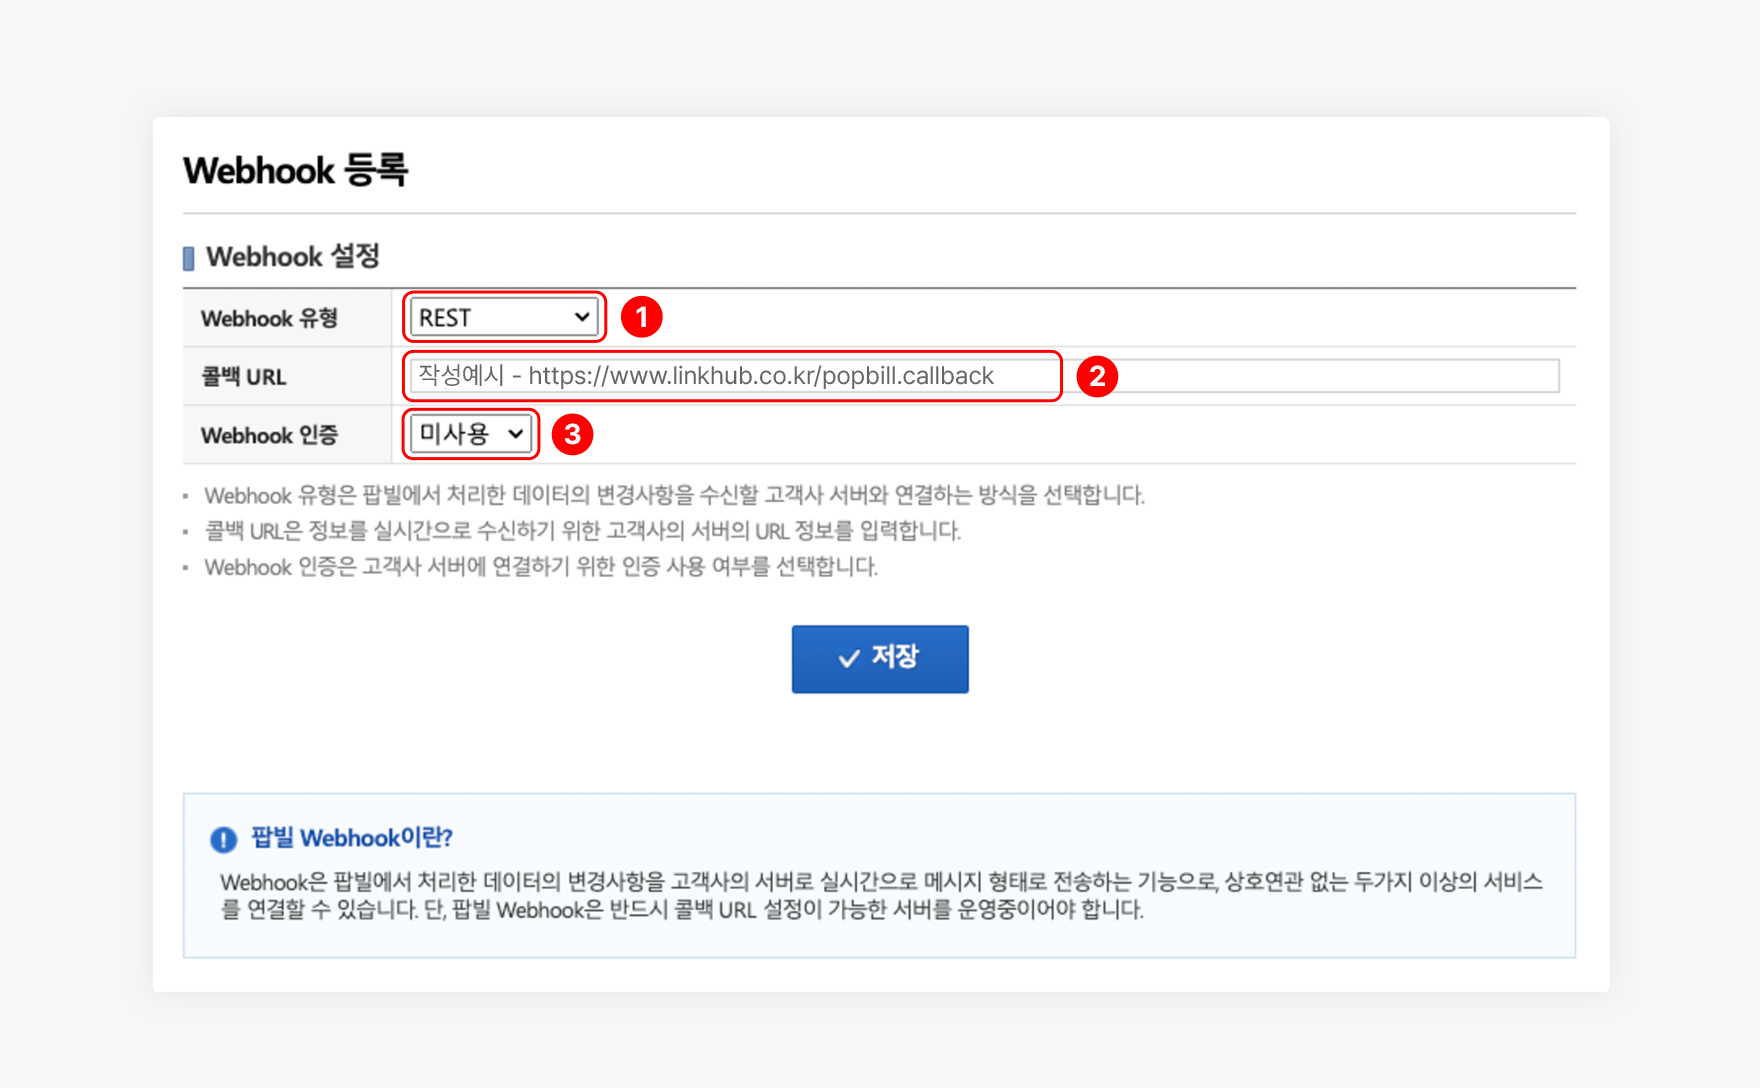
Task: Click the 팝빌 Webhook이란? heading text
Action: coord(351,838)
